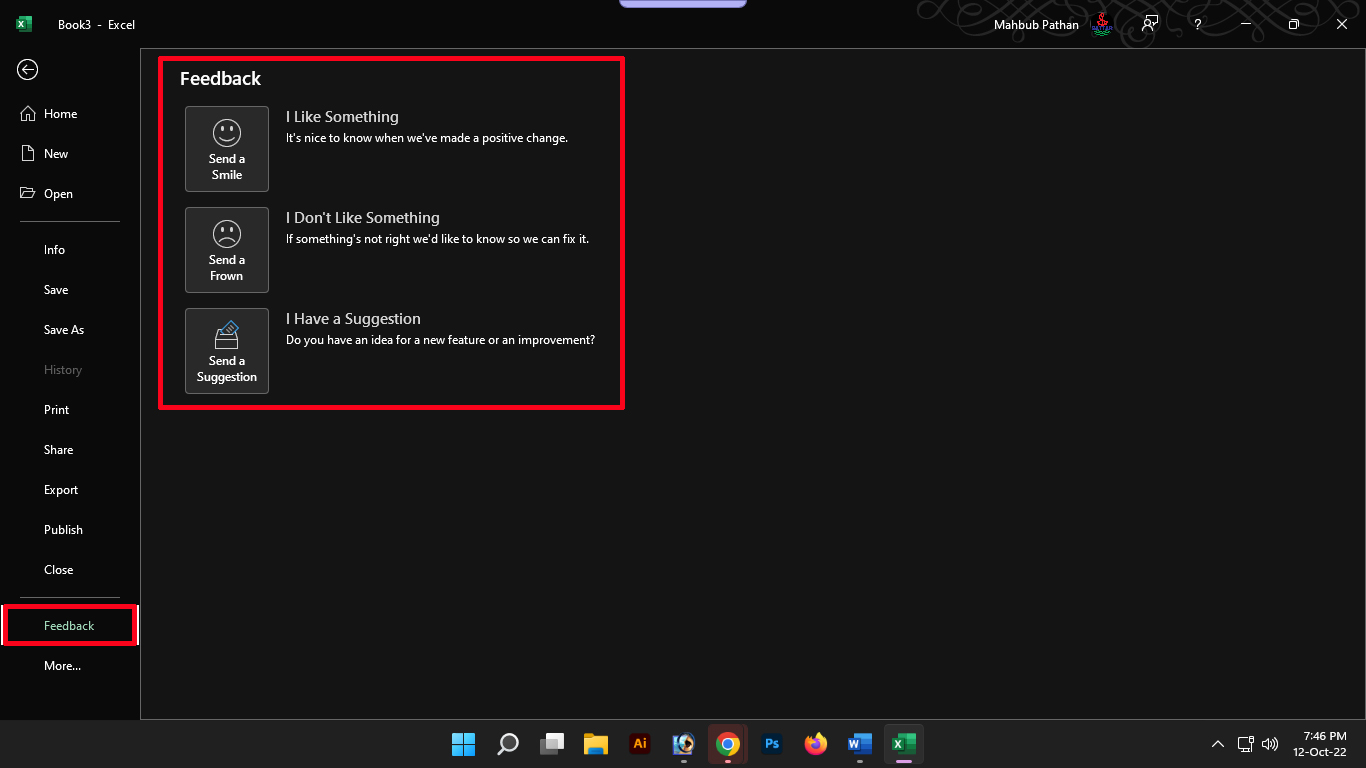Click the 'I Like Something' heading text
Viewport: 1366px width, 768px height.
point(342,117)
